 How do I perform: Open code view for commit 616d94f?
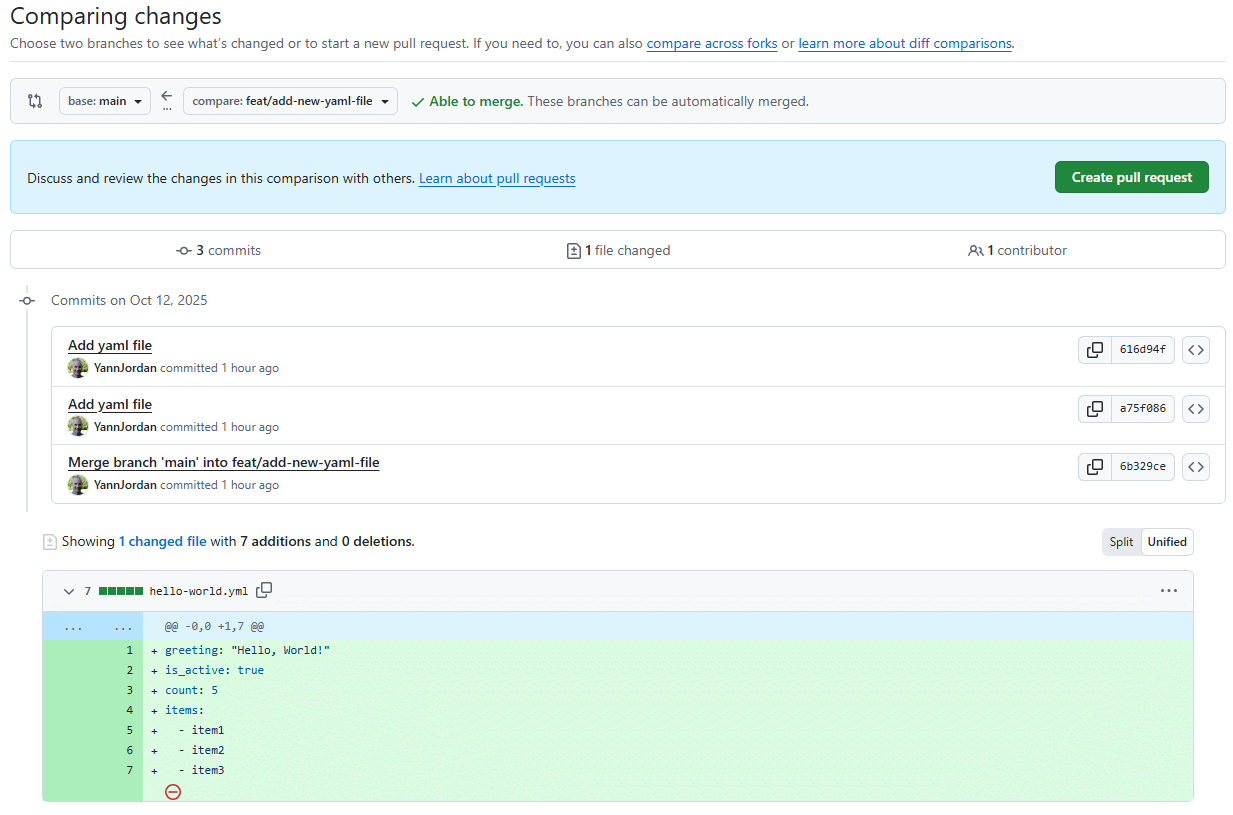coord(1196,349)
